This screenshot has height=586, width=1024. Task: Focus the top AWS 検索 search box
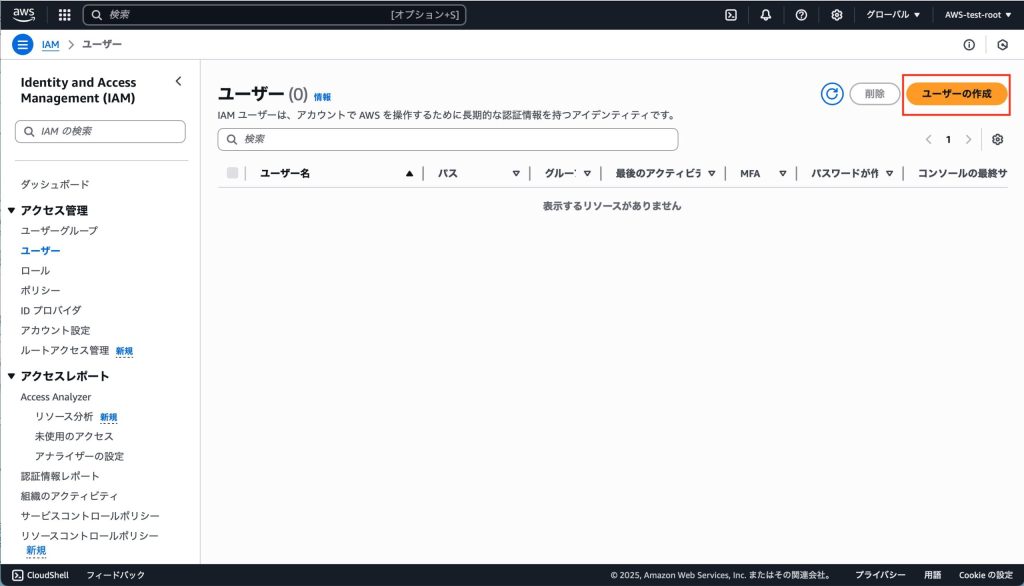(274, 14)
